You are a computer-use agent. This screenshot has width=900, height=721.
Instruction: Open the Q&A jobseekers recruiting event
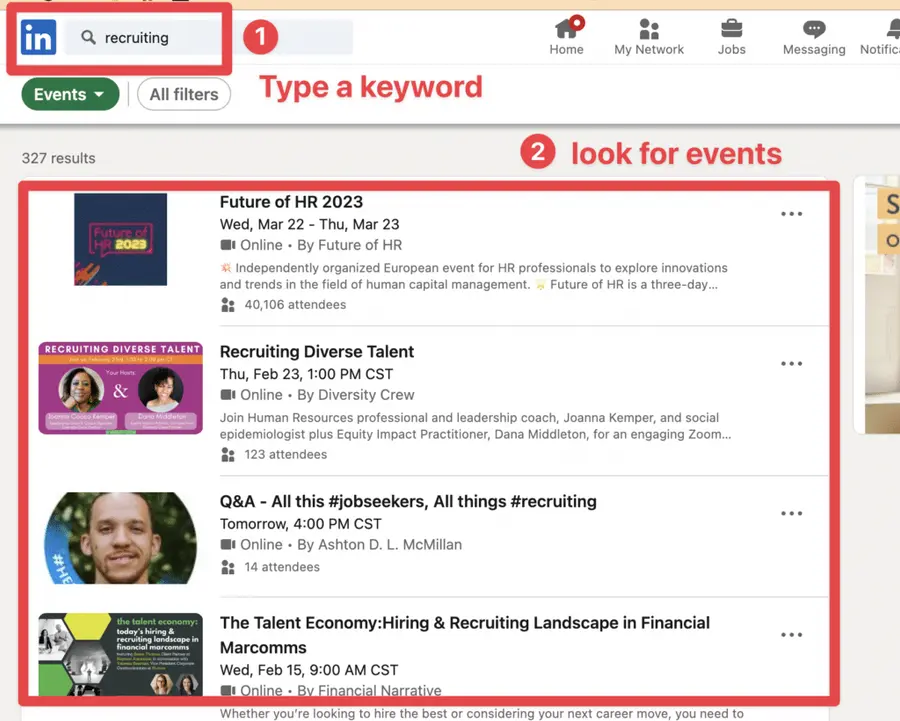408,502
